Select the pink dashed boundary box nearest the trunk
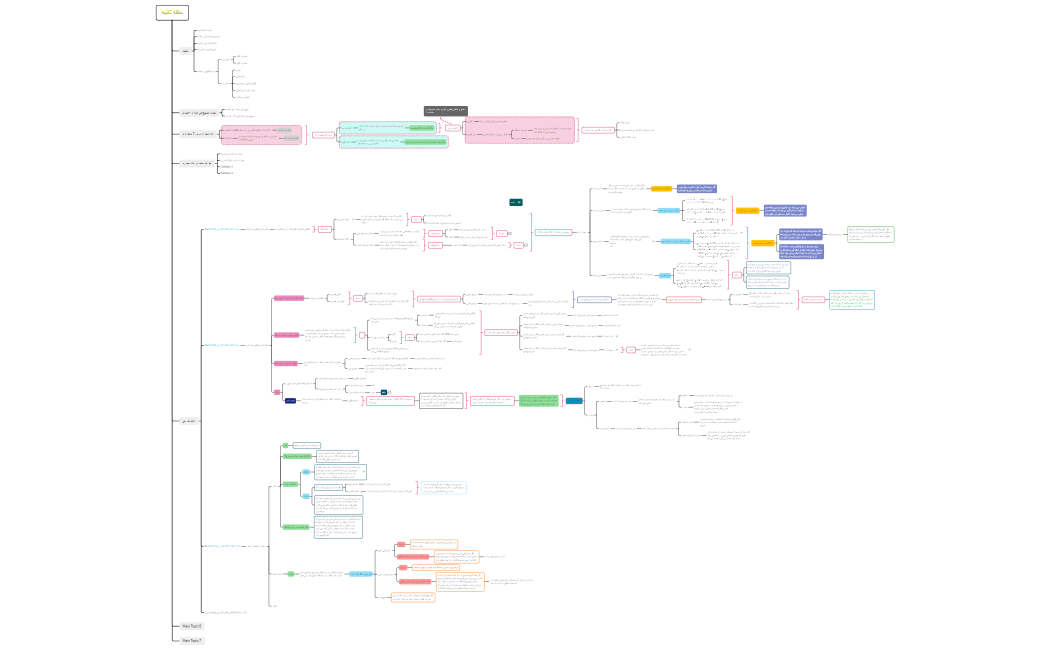1050x650 pixels. [x=261, y=134]
